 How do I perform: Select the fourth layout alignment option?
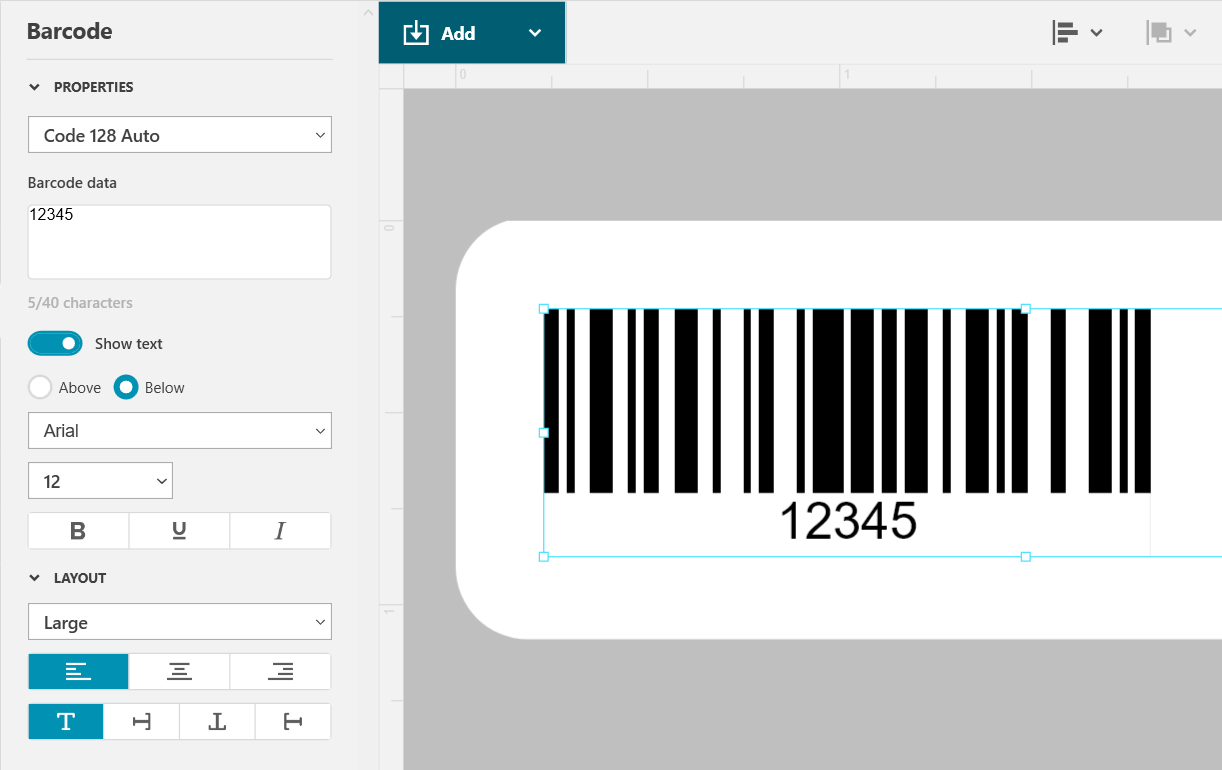(293, 722)
